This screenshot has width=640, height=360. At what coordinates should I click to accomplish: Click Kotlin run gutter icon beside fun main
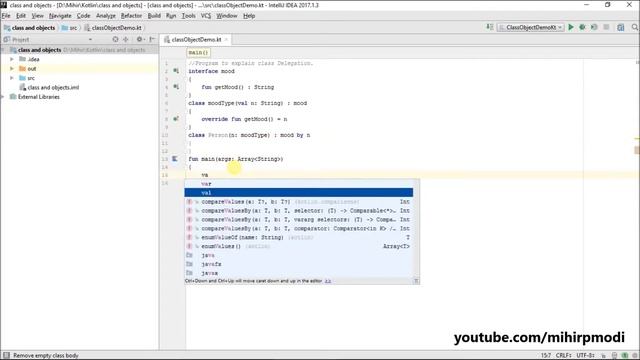click(175, 159)
